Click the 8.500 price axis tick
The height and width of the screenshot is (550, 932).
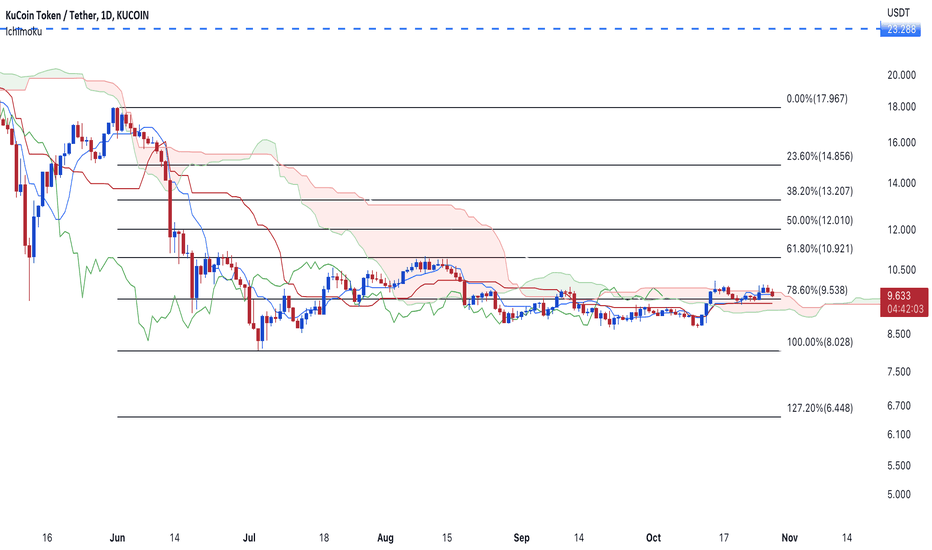coord(899,335)
